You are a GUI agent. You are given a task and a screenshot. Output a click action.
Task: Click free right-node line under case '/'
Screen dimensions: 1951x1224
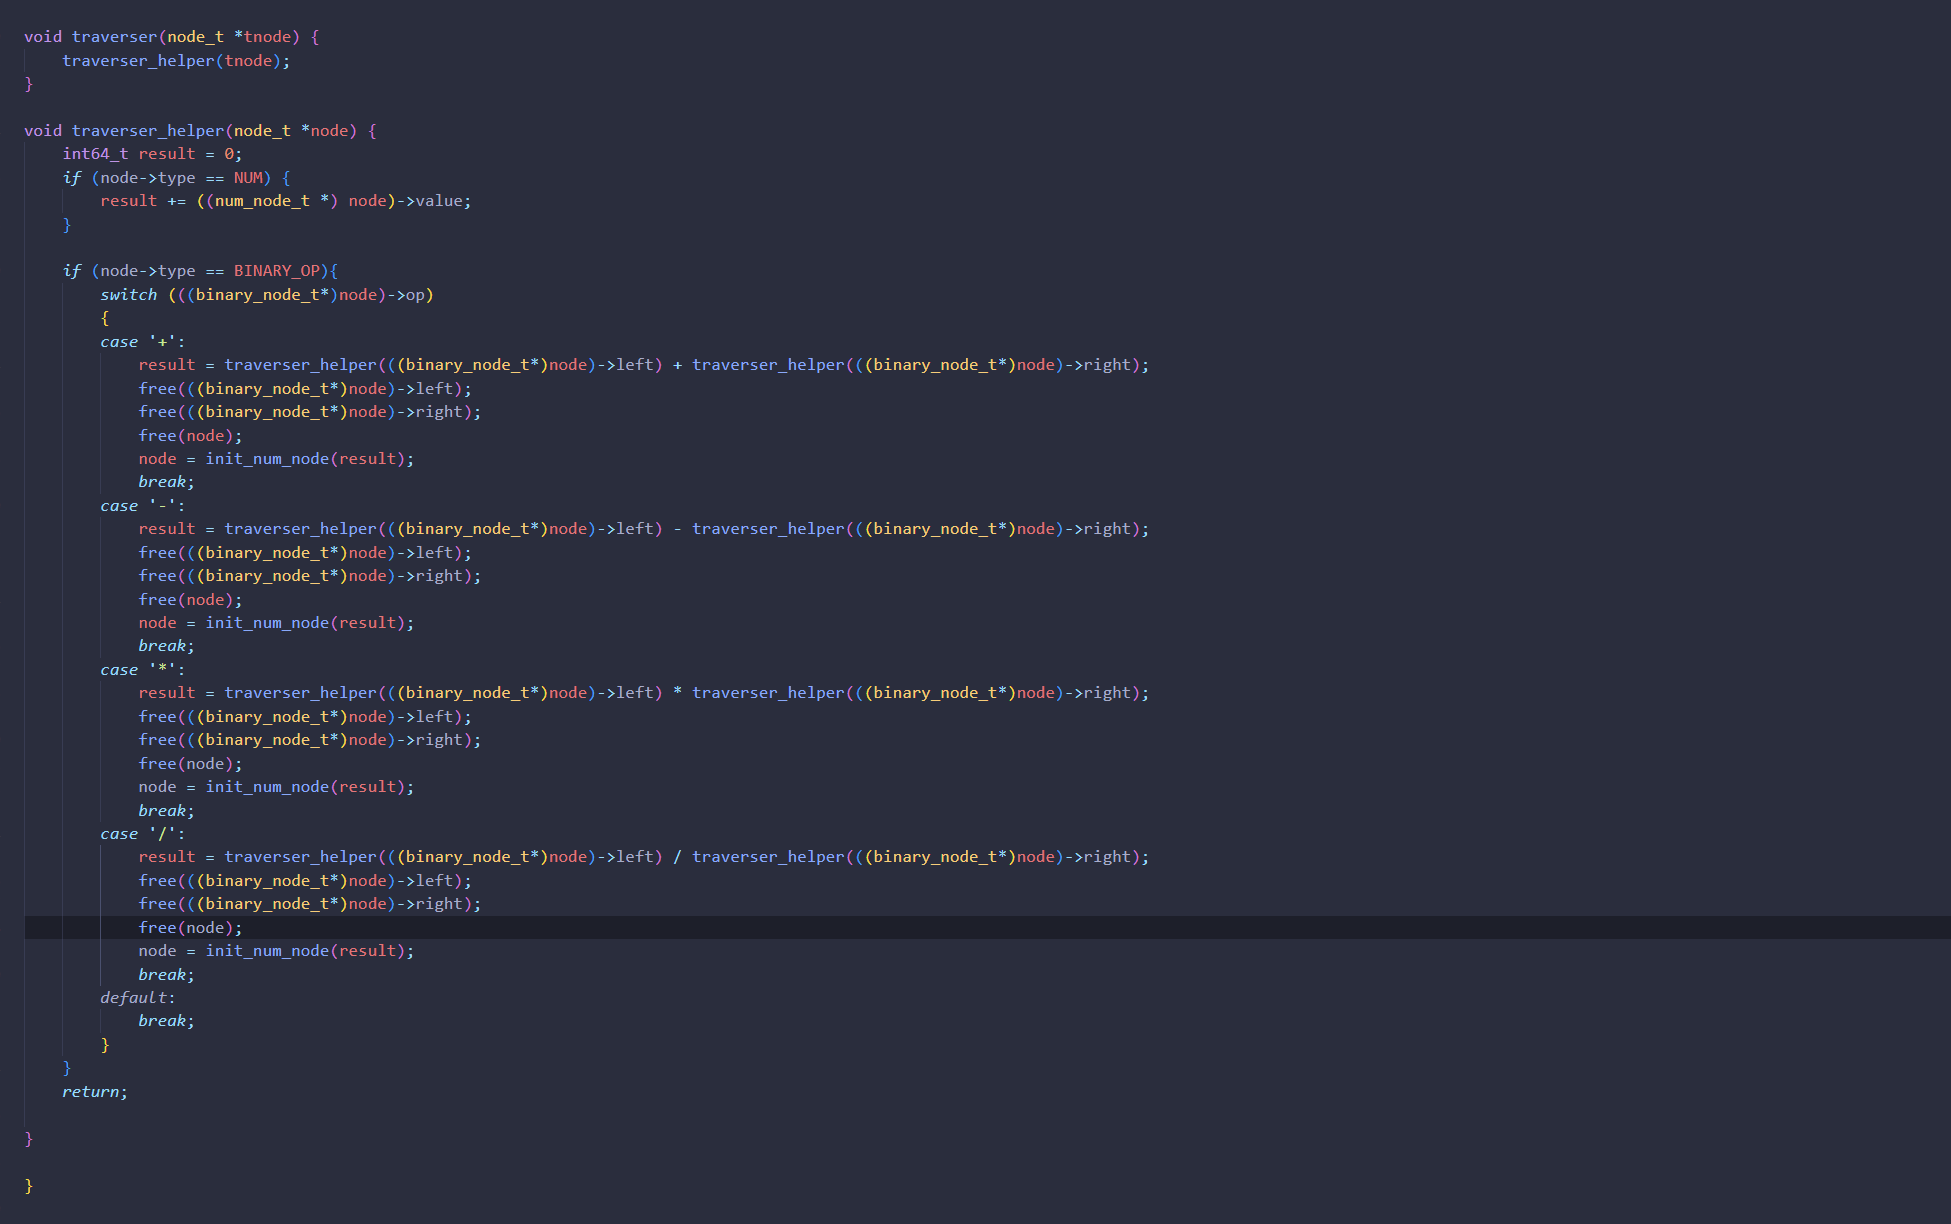[x=309, y=904]
